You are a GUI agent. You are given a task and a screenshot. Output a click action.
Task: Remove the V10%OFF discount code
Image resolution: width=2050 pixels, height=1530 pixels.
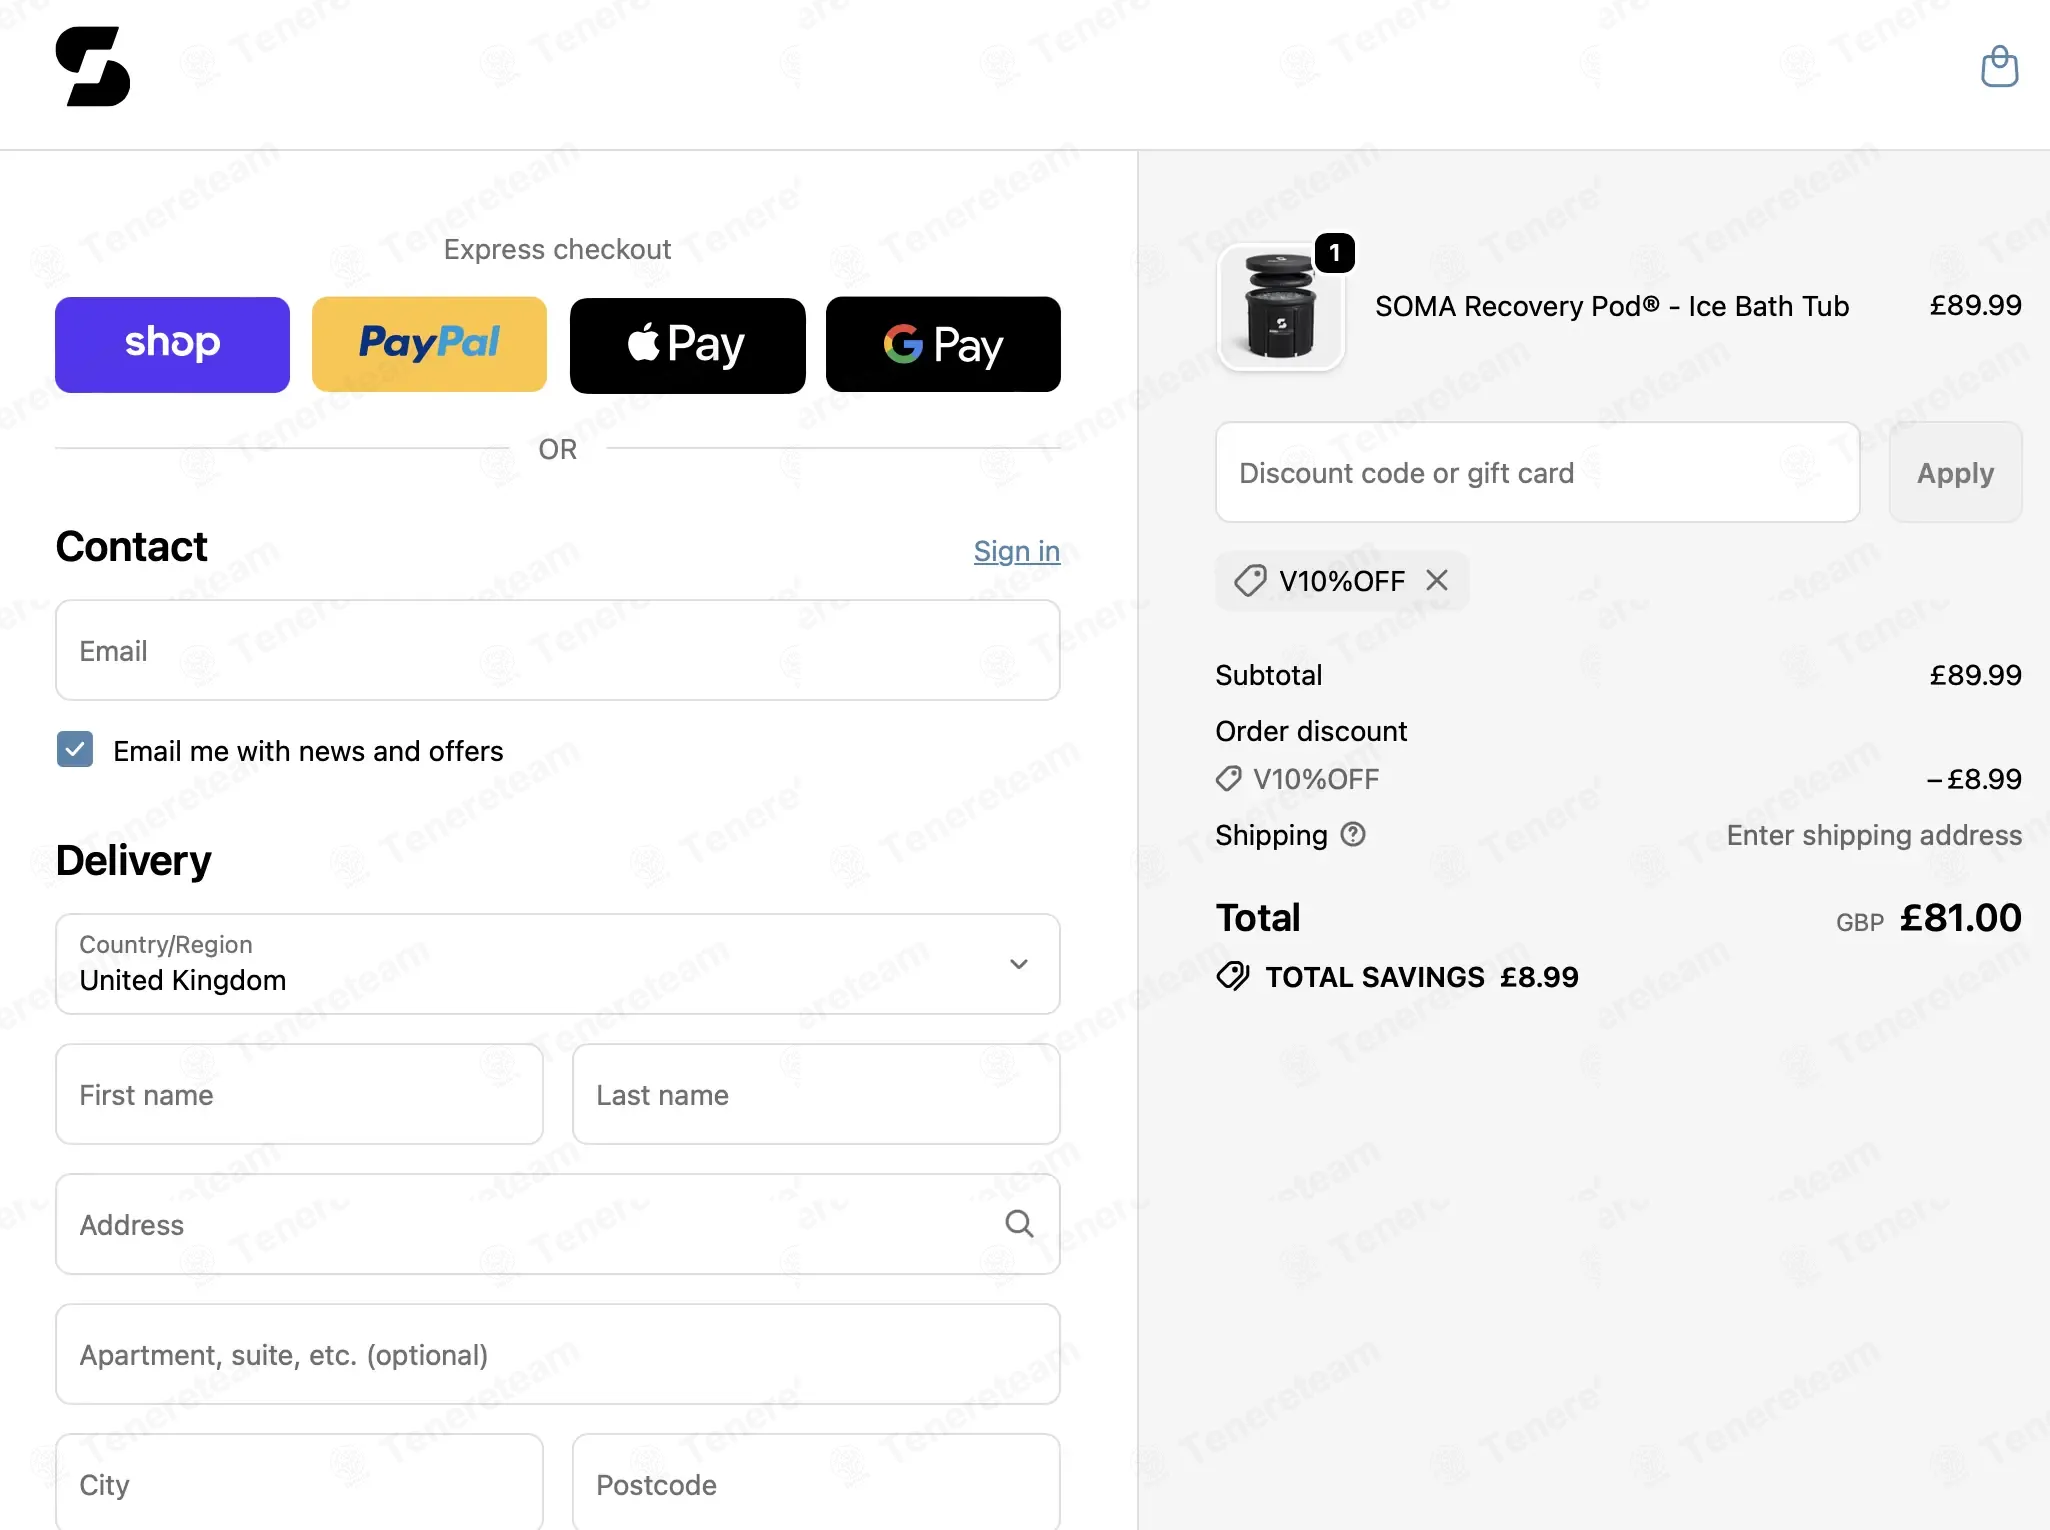1437,580
